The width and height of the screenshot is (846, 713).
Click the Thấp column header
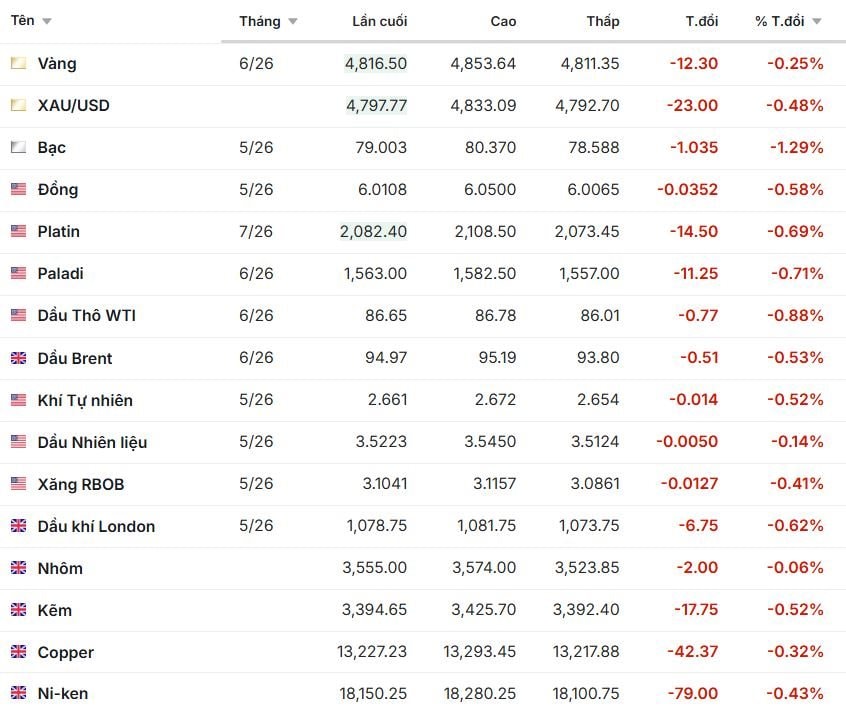pyautogui.click(x=603, y=21)
